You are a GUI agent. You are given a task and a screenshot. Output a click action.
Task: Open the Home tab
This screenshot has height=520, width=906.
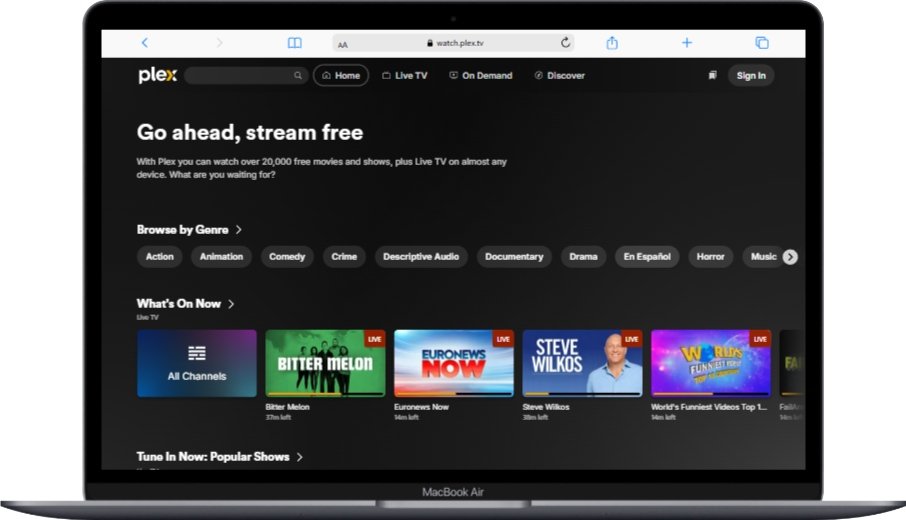tap(341, 76)
